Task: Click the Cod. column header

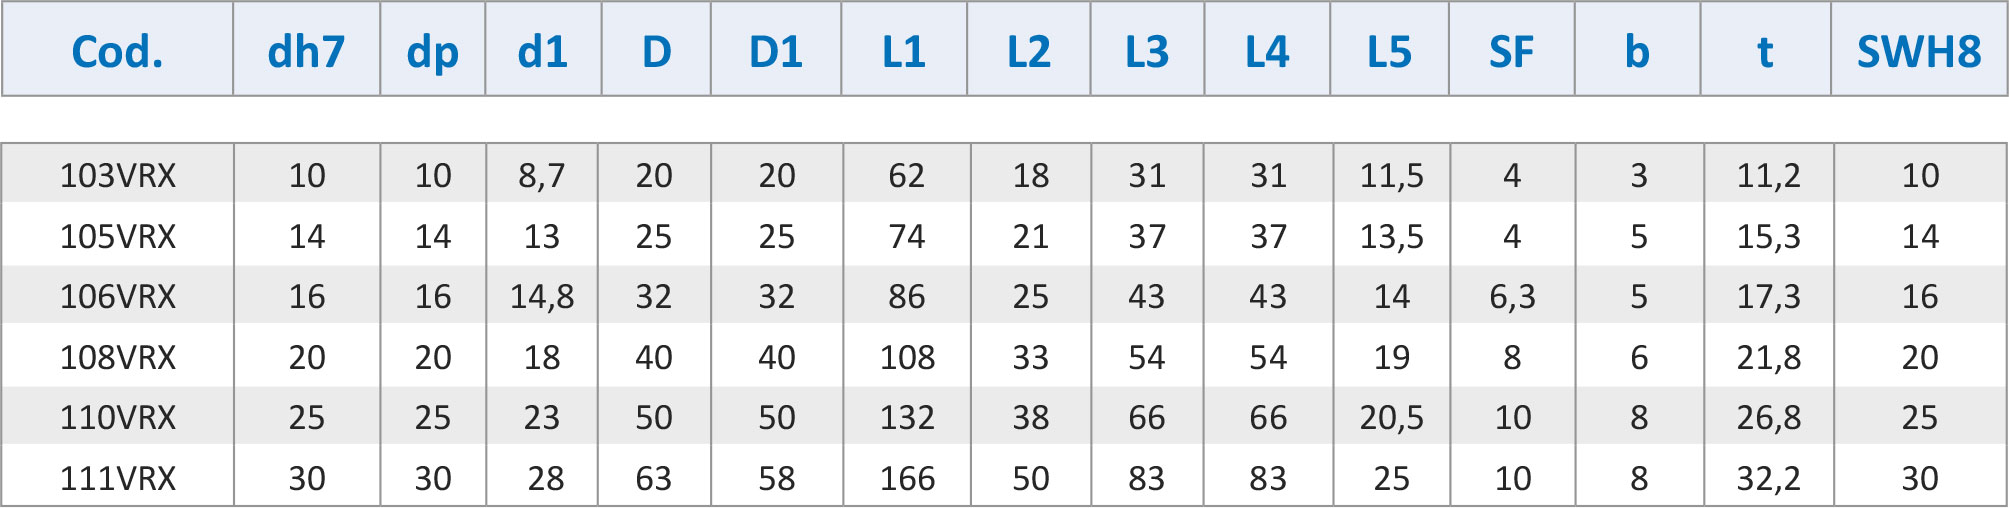Action: pyautogui.click(x=117, y=51)
